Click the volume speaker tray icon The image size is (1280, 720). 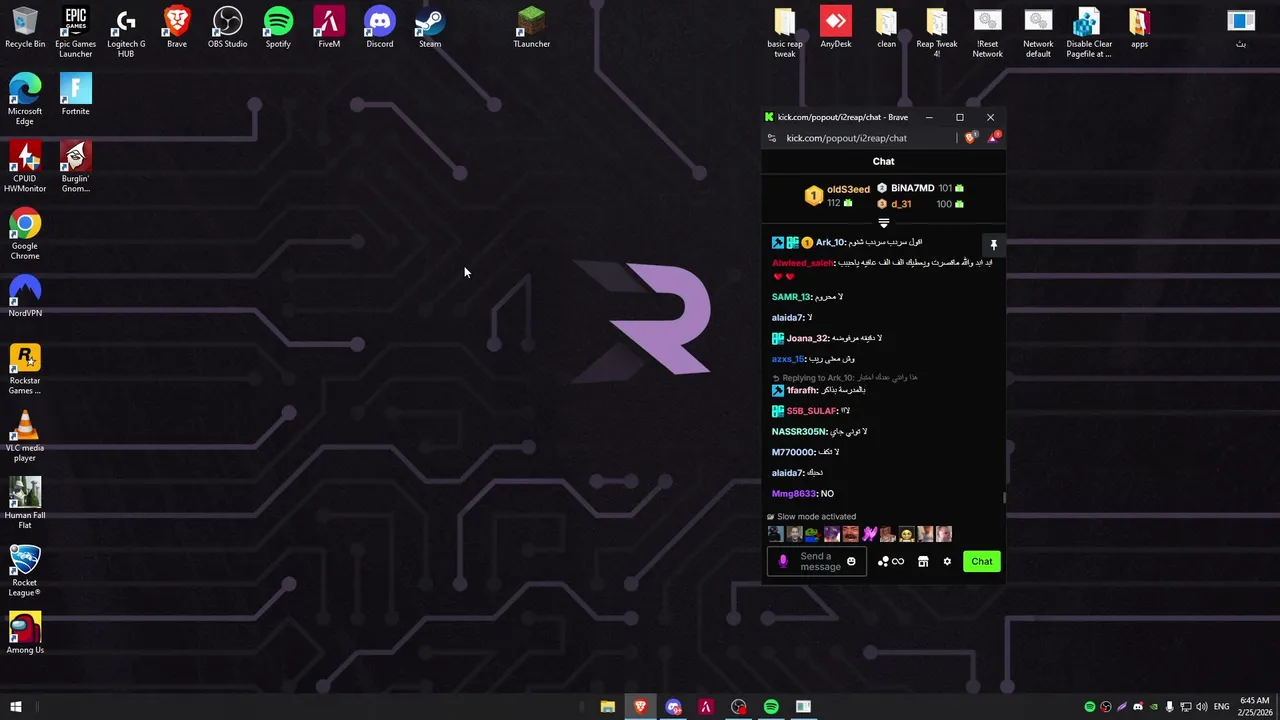[1201, 707]
